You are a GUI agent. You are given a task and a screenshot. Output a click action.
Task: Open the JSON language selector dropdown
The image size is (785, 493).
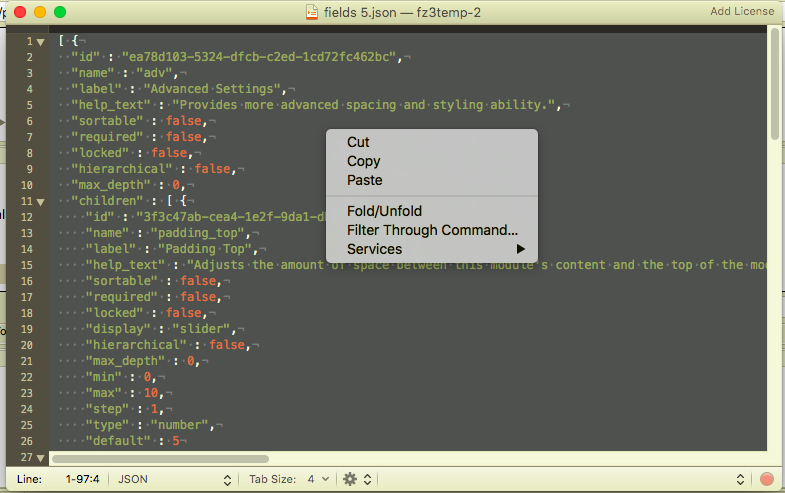point(174,479)
